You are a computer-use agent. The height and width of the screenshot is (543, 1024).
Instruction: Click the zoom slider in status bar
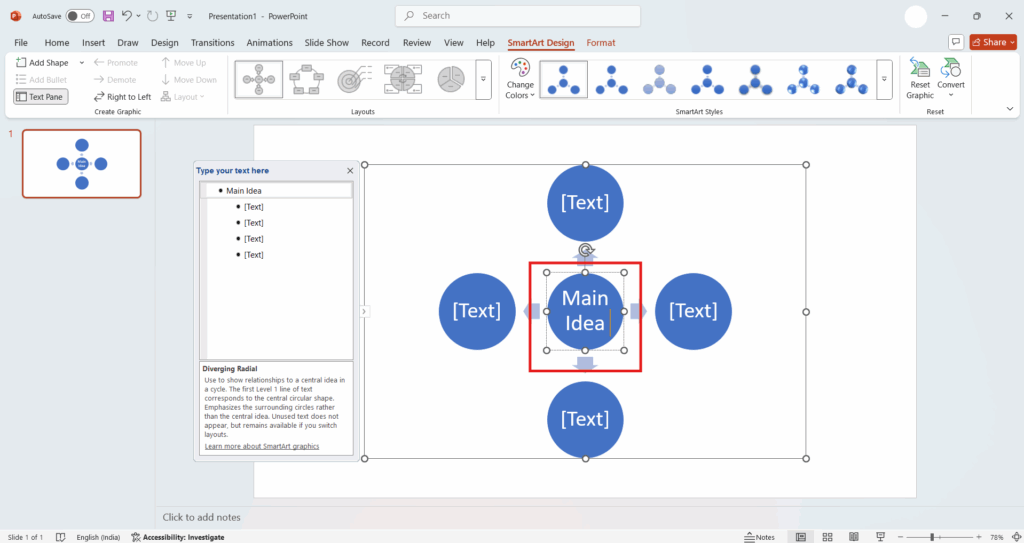[932, 537]
